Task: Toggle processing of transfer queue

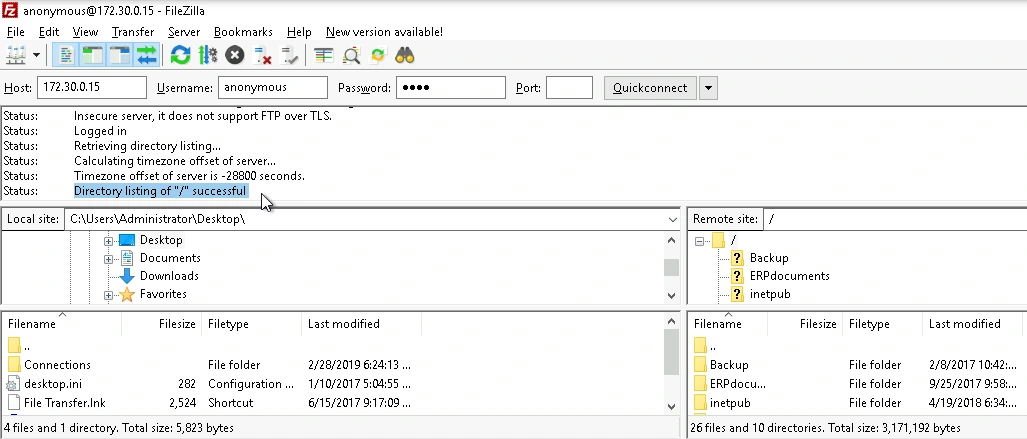Action: tap(208, 56)
